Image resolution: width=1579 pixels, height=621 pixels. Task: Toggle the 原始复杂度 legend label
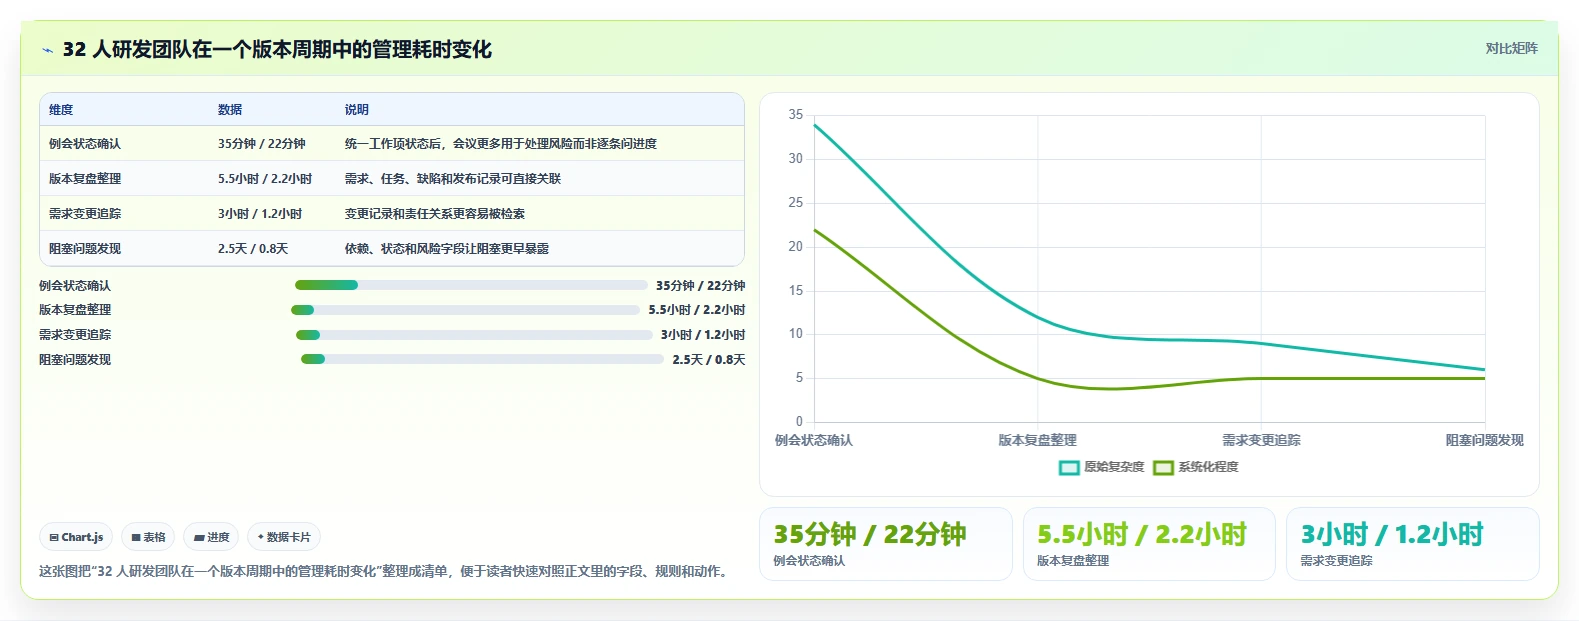[x=1114, y=467]
